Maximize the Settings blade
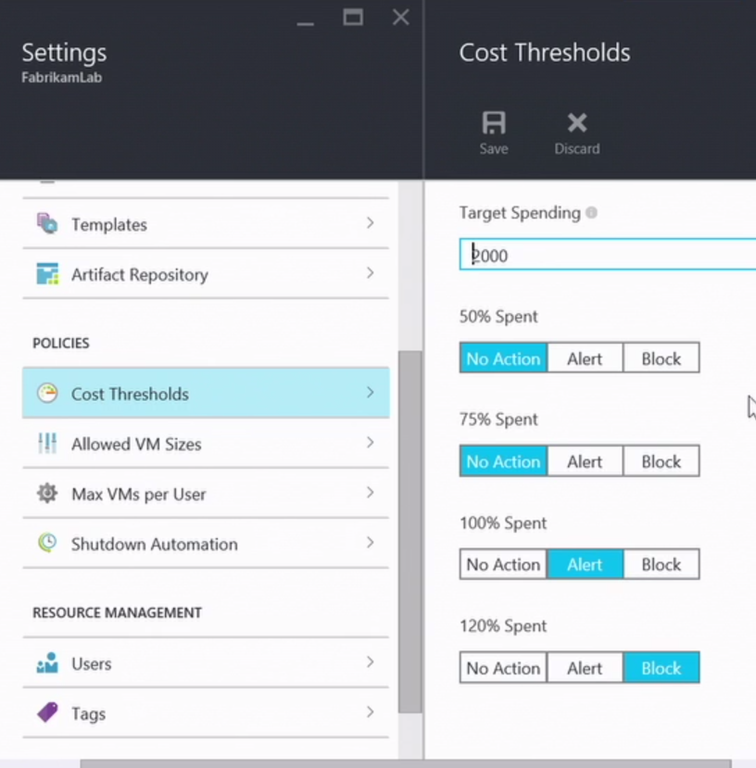Image resolution: width=756 pixels, height=768 pixels. [x=353, y=18]
